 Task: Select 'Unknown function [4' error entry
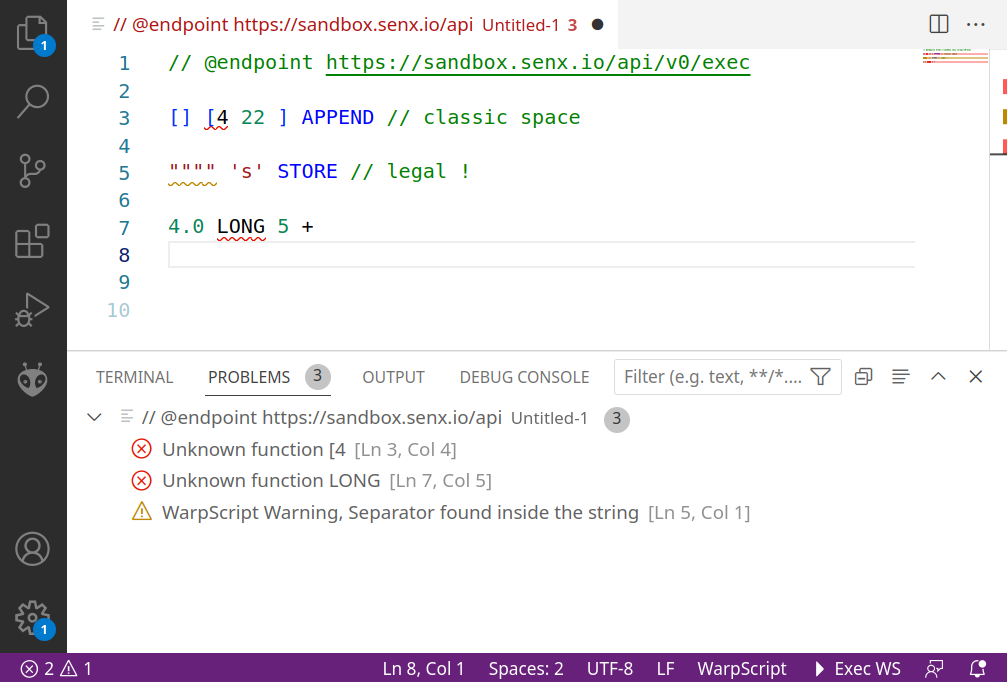[536, 450]
